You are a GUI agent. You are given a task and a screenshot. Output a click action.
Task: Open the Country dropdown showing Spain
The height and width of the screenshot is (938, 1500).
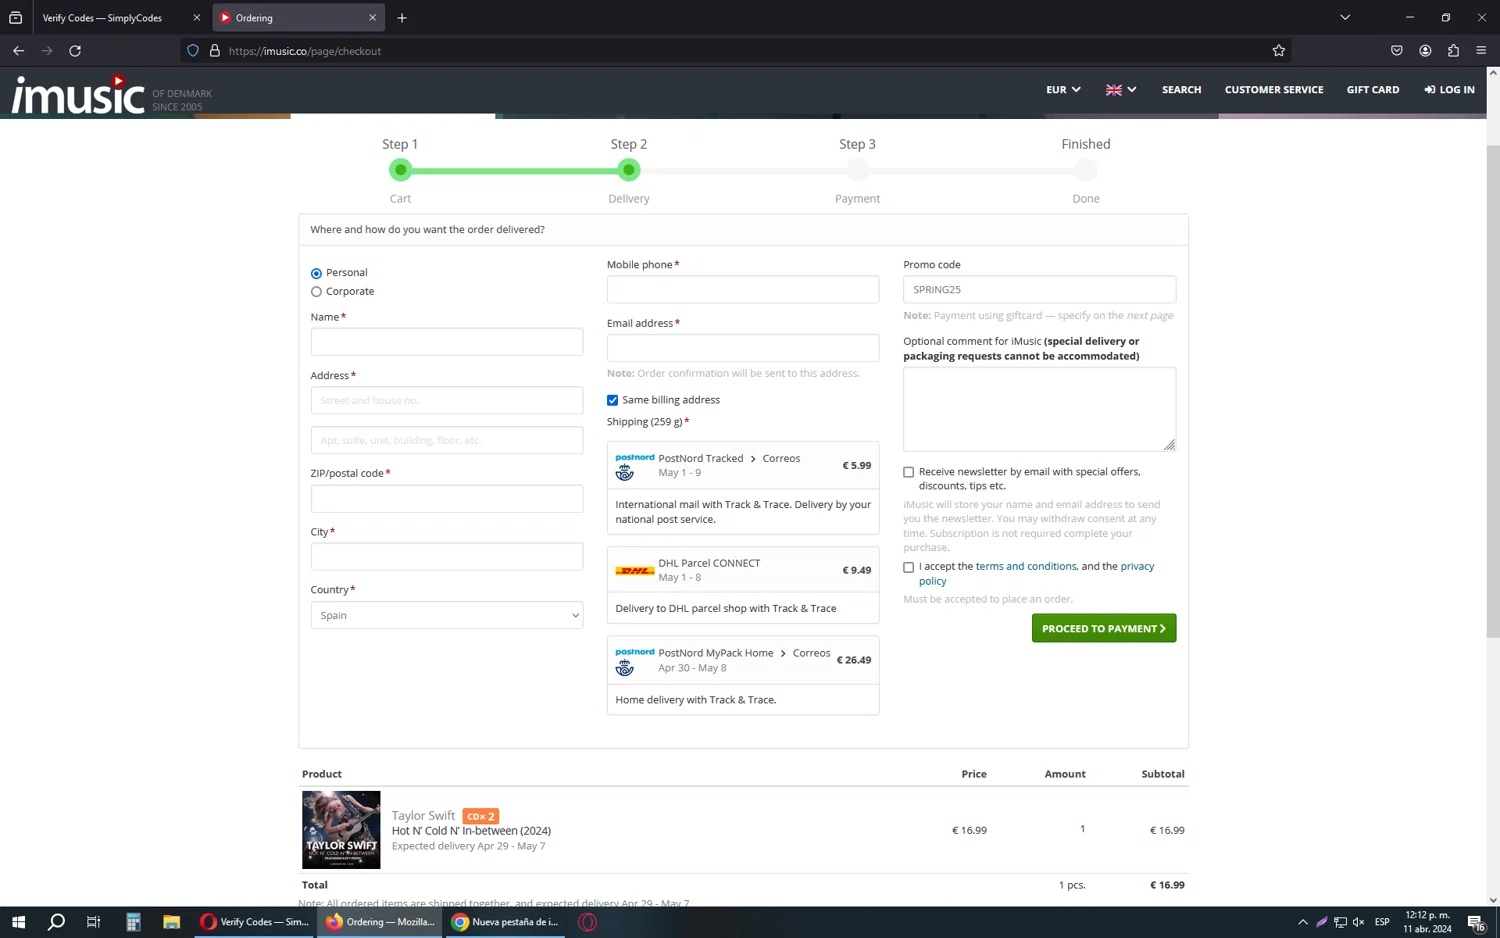(447, 615)
